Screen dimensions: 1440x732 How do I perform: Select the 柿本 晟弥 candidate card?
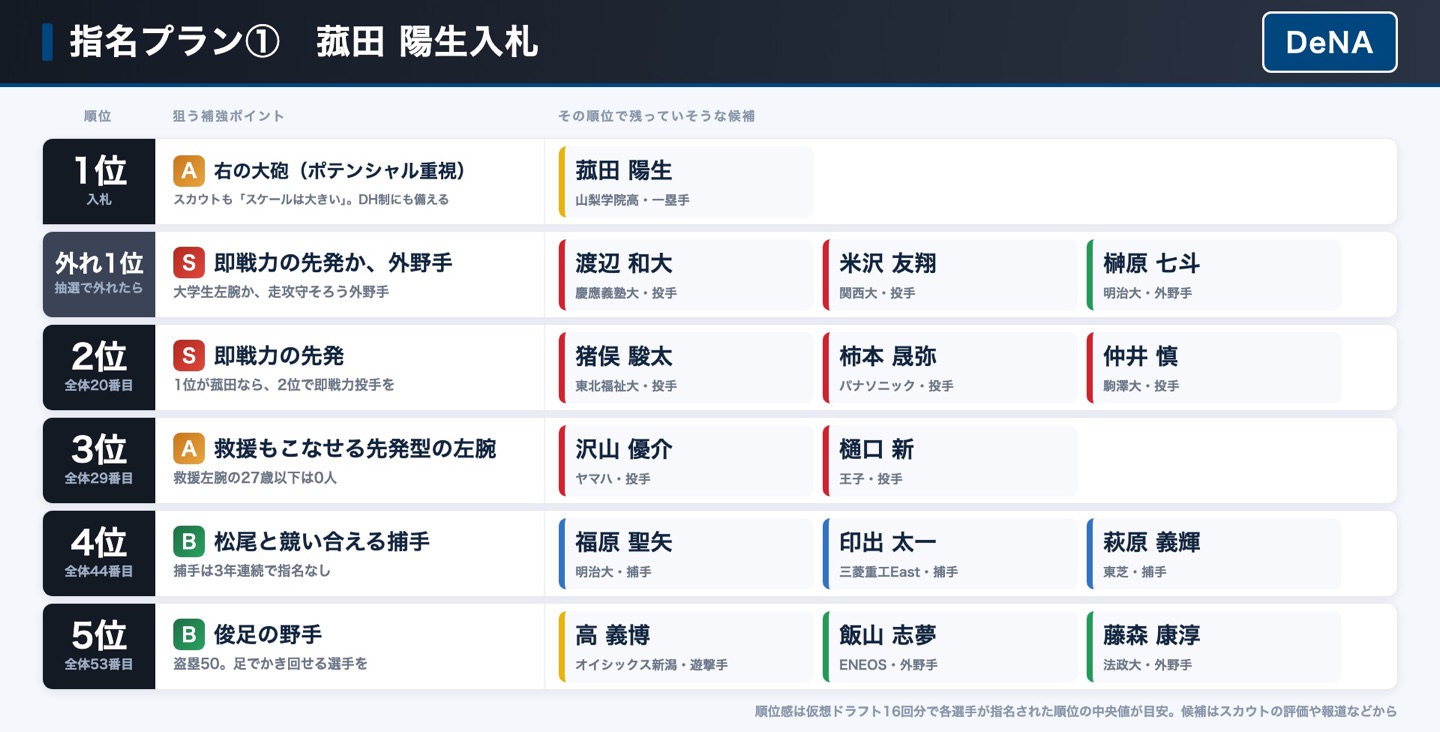(950, 368)
